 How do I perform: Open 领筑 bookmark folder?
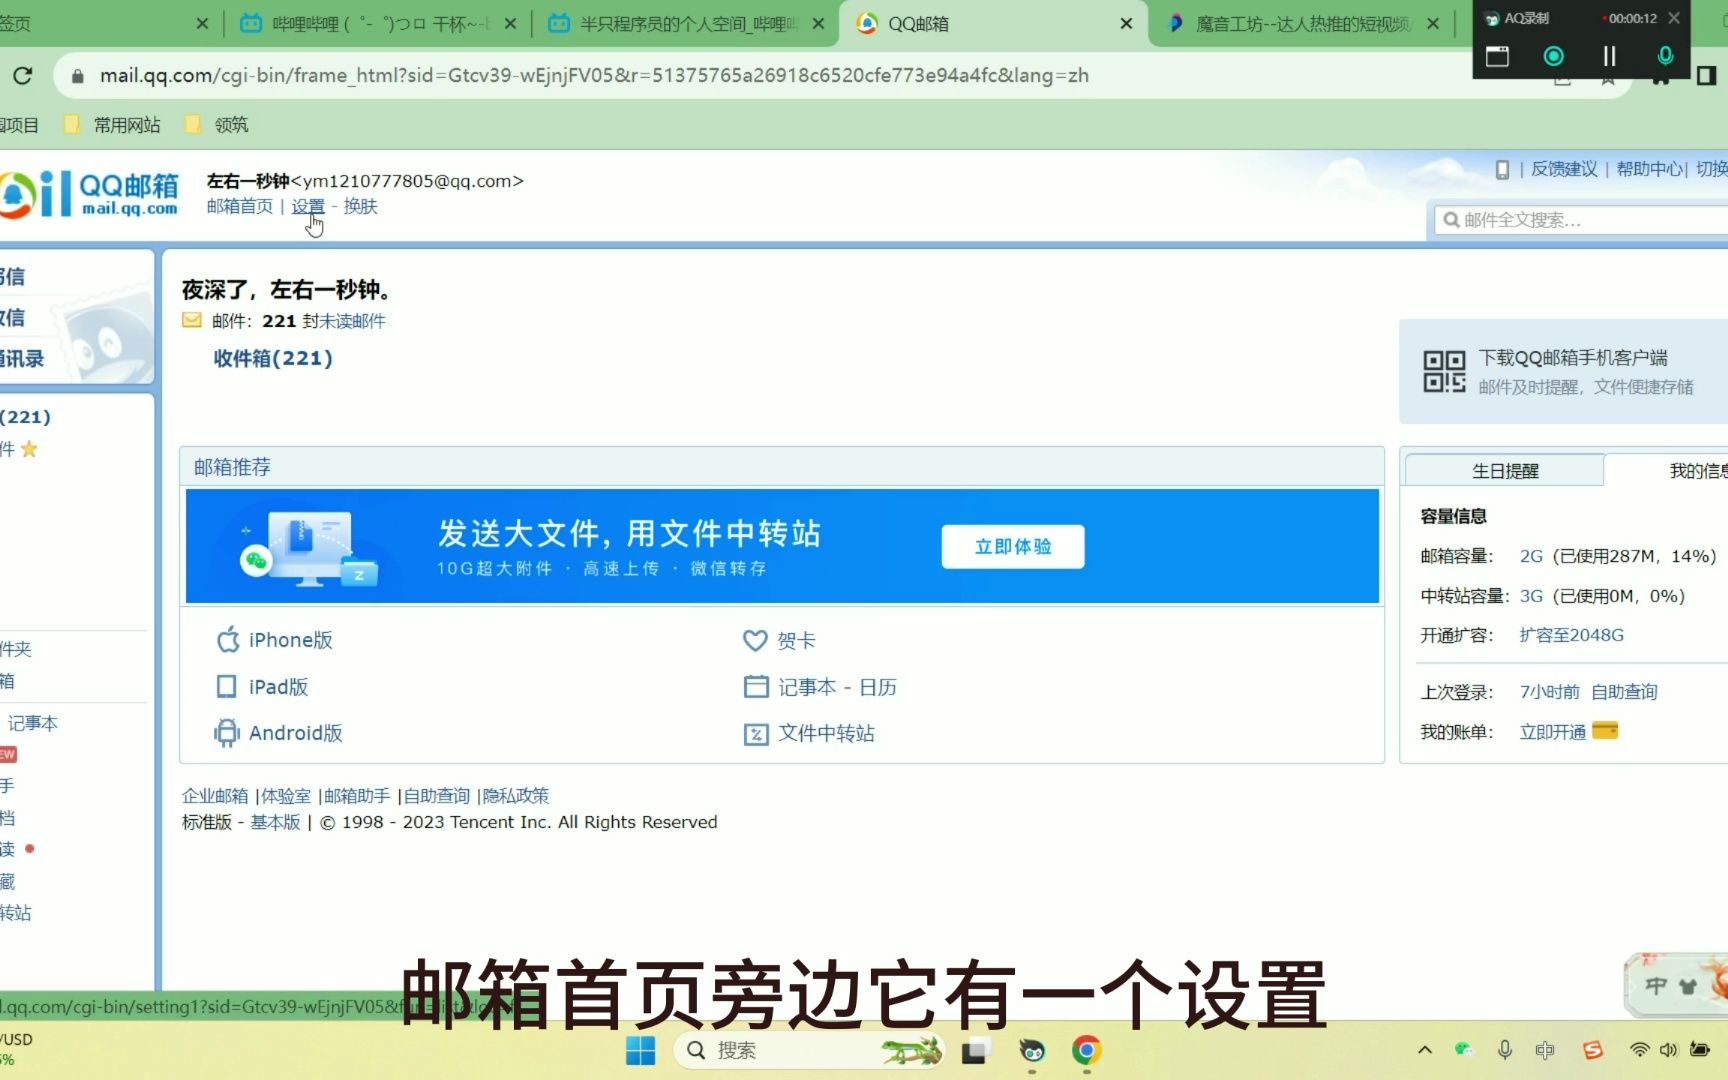click(x=217, y=125)
